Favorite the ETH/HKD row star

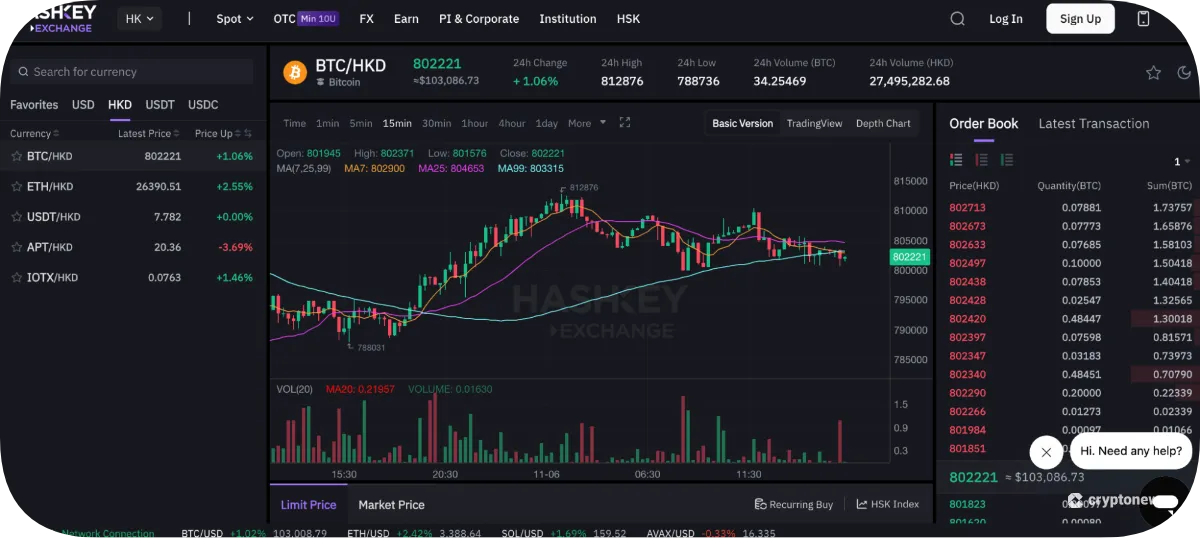point(16,186)
